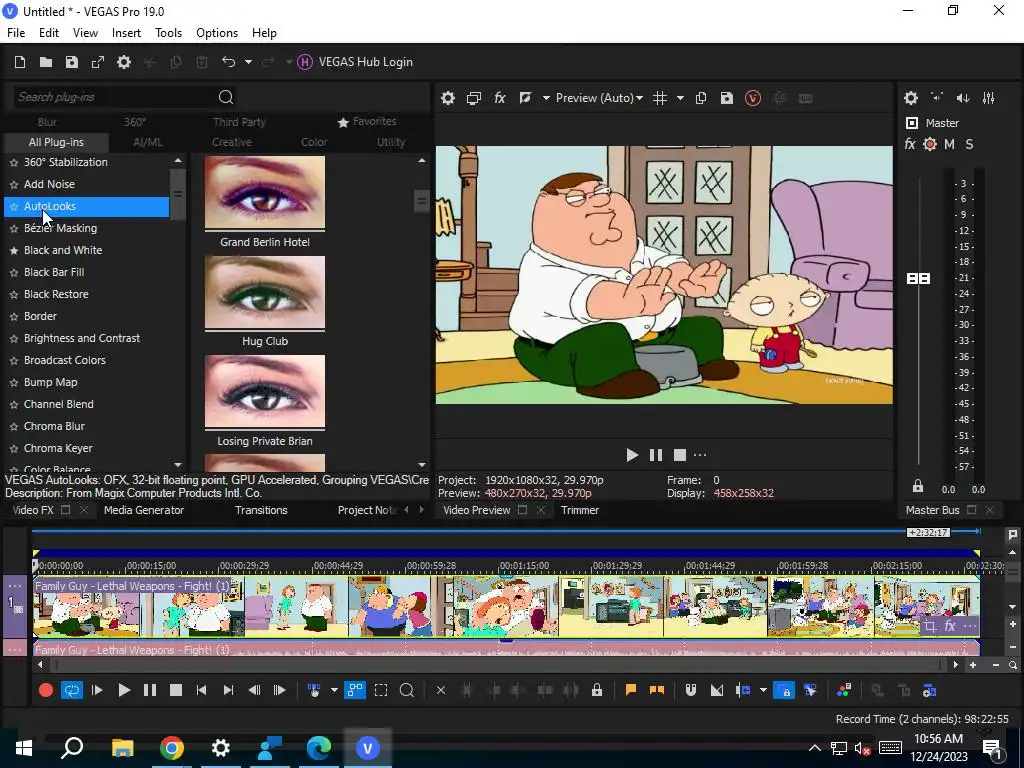Pick the Losing Private Brian preset
The width and height of the screenshot is (1024, 768).
[x=264, y=391]
